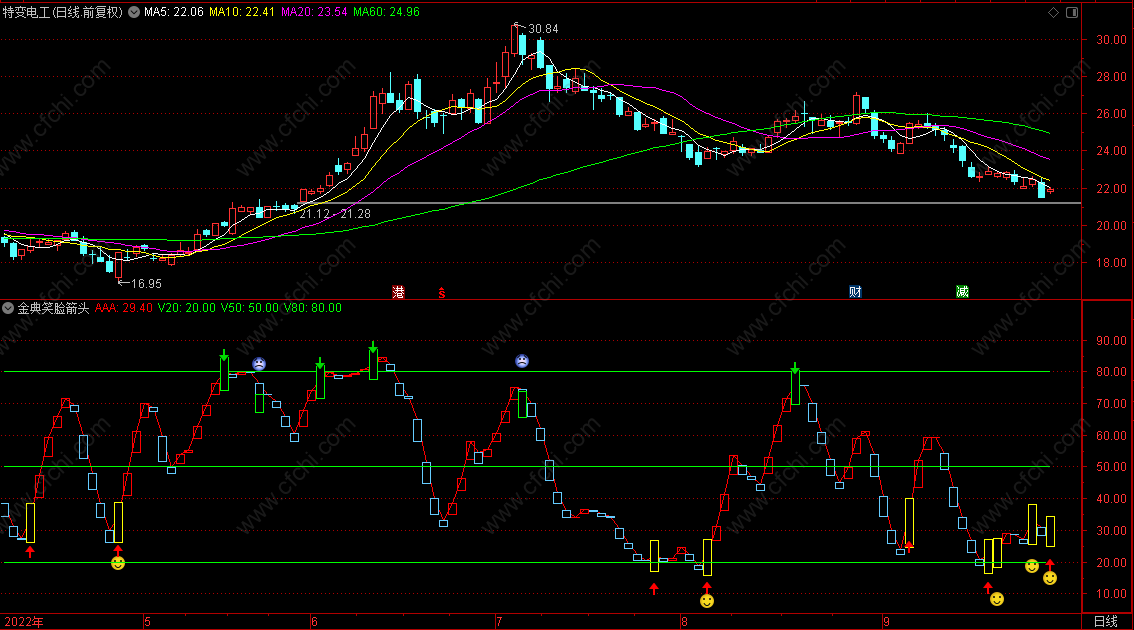Image resolution: width=1134 pixels, height=630 pixels.
Task: Click the 21.12 - 21.28 gap label
Action: (x=335, y=214)
